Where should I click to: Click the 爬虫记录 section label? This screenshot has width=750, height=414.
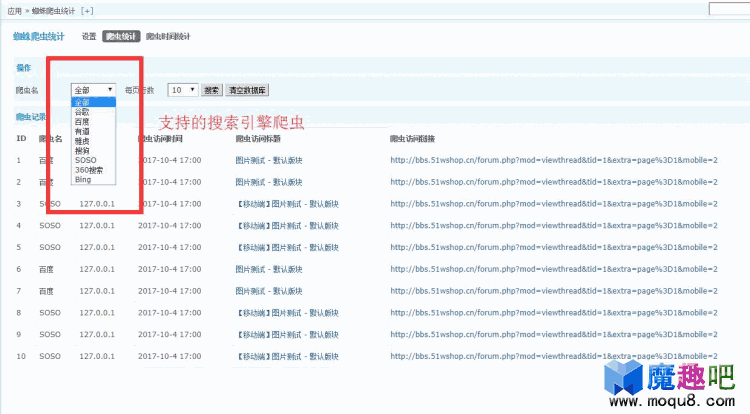(31, 117)
